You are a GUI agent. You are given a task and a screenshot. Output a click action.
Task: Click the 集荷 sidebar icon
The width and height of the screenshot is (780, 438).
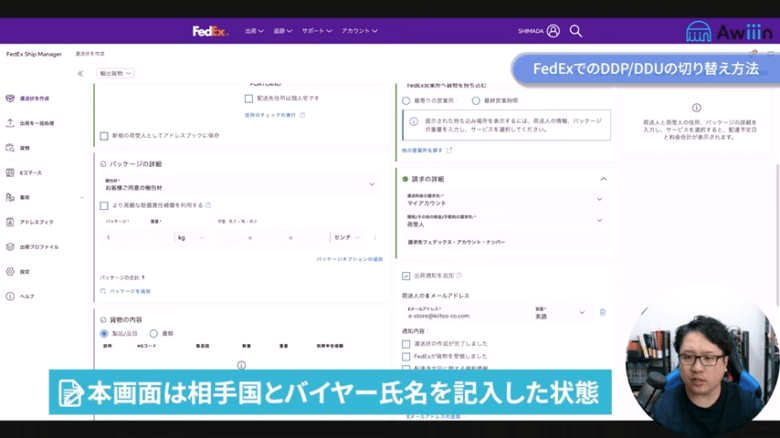pos(10,197)
